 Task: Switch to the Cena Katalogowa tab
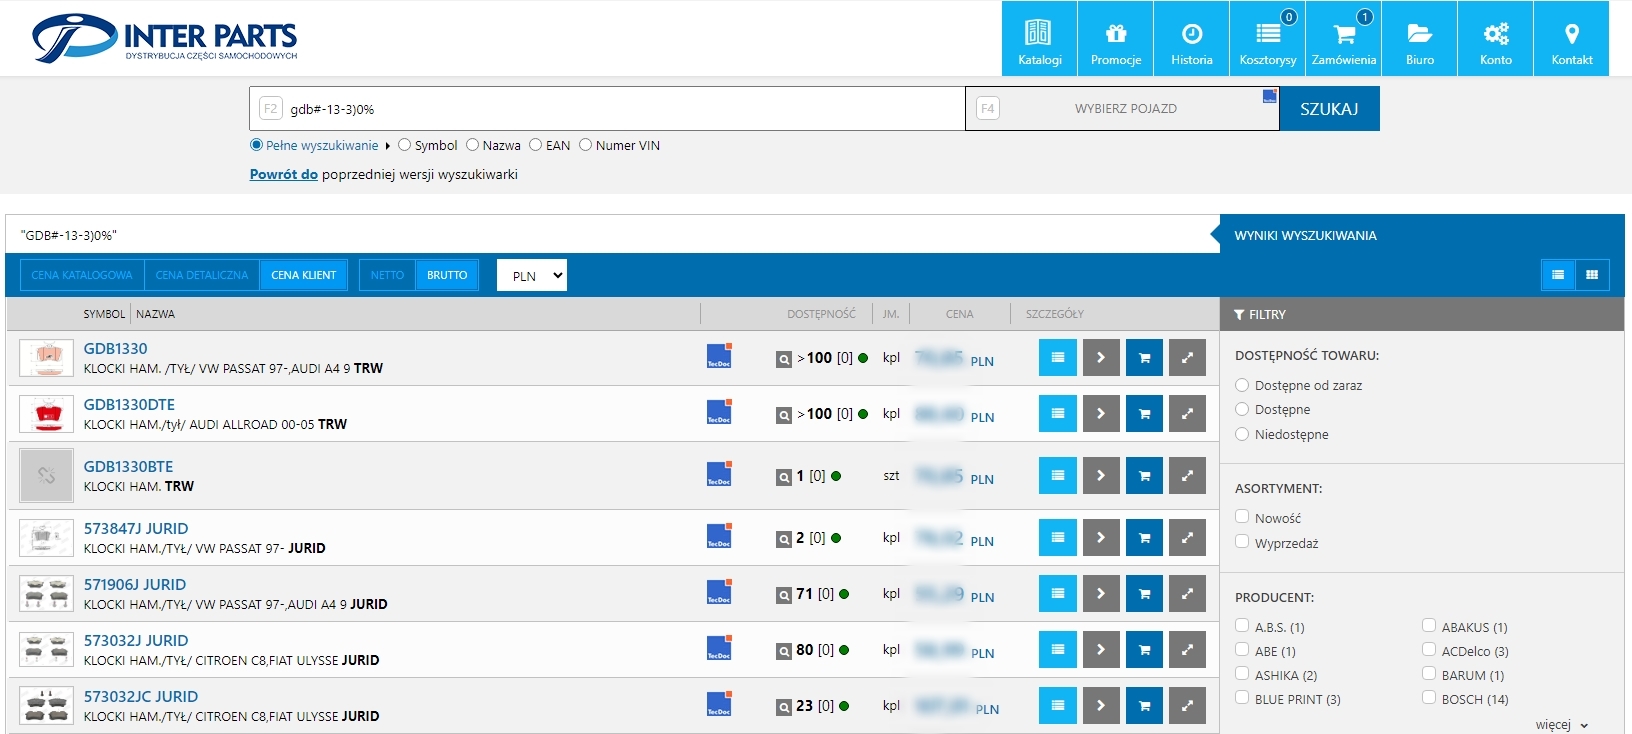coord(82,275)
